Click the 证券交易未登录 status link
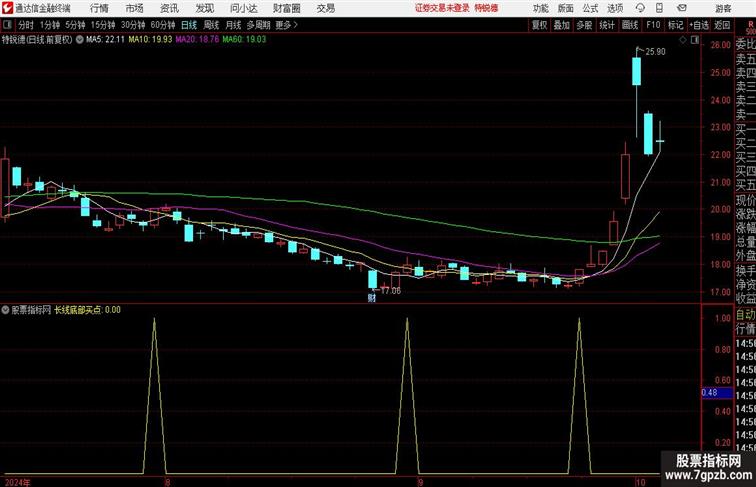Image resolution: width=756 pixels, height=487 pixels. point(442,8)
